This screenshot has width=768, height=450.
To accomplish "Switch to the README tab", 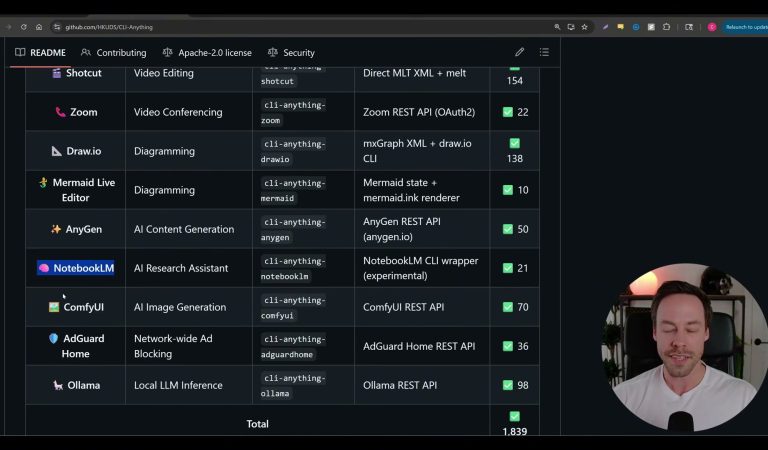I will (41, 52).
